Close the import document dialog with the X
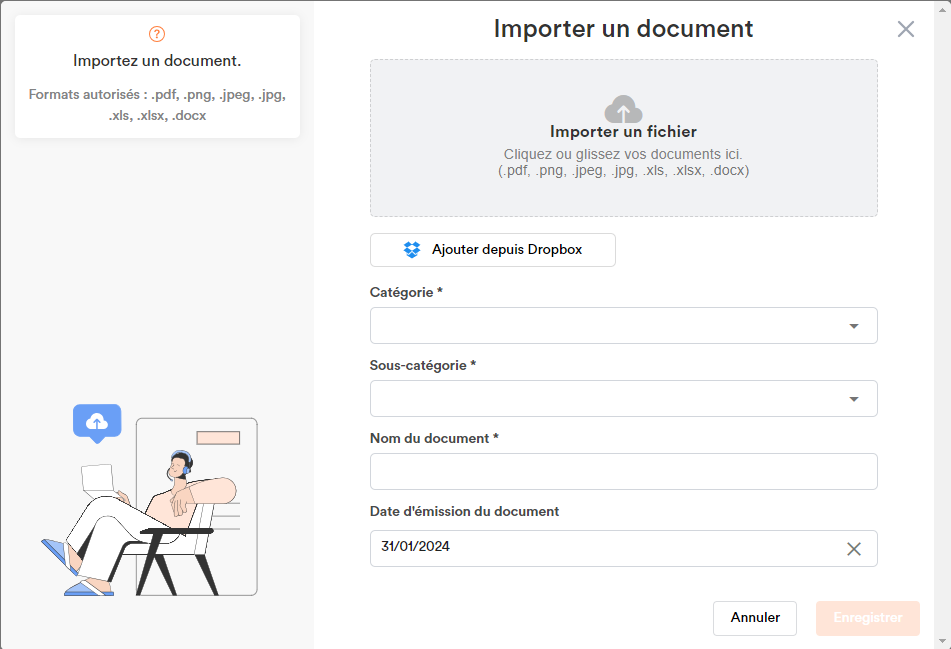The height and width of the screenshot is (649, 951). [906, 29]
